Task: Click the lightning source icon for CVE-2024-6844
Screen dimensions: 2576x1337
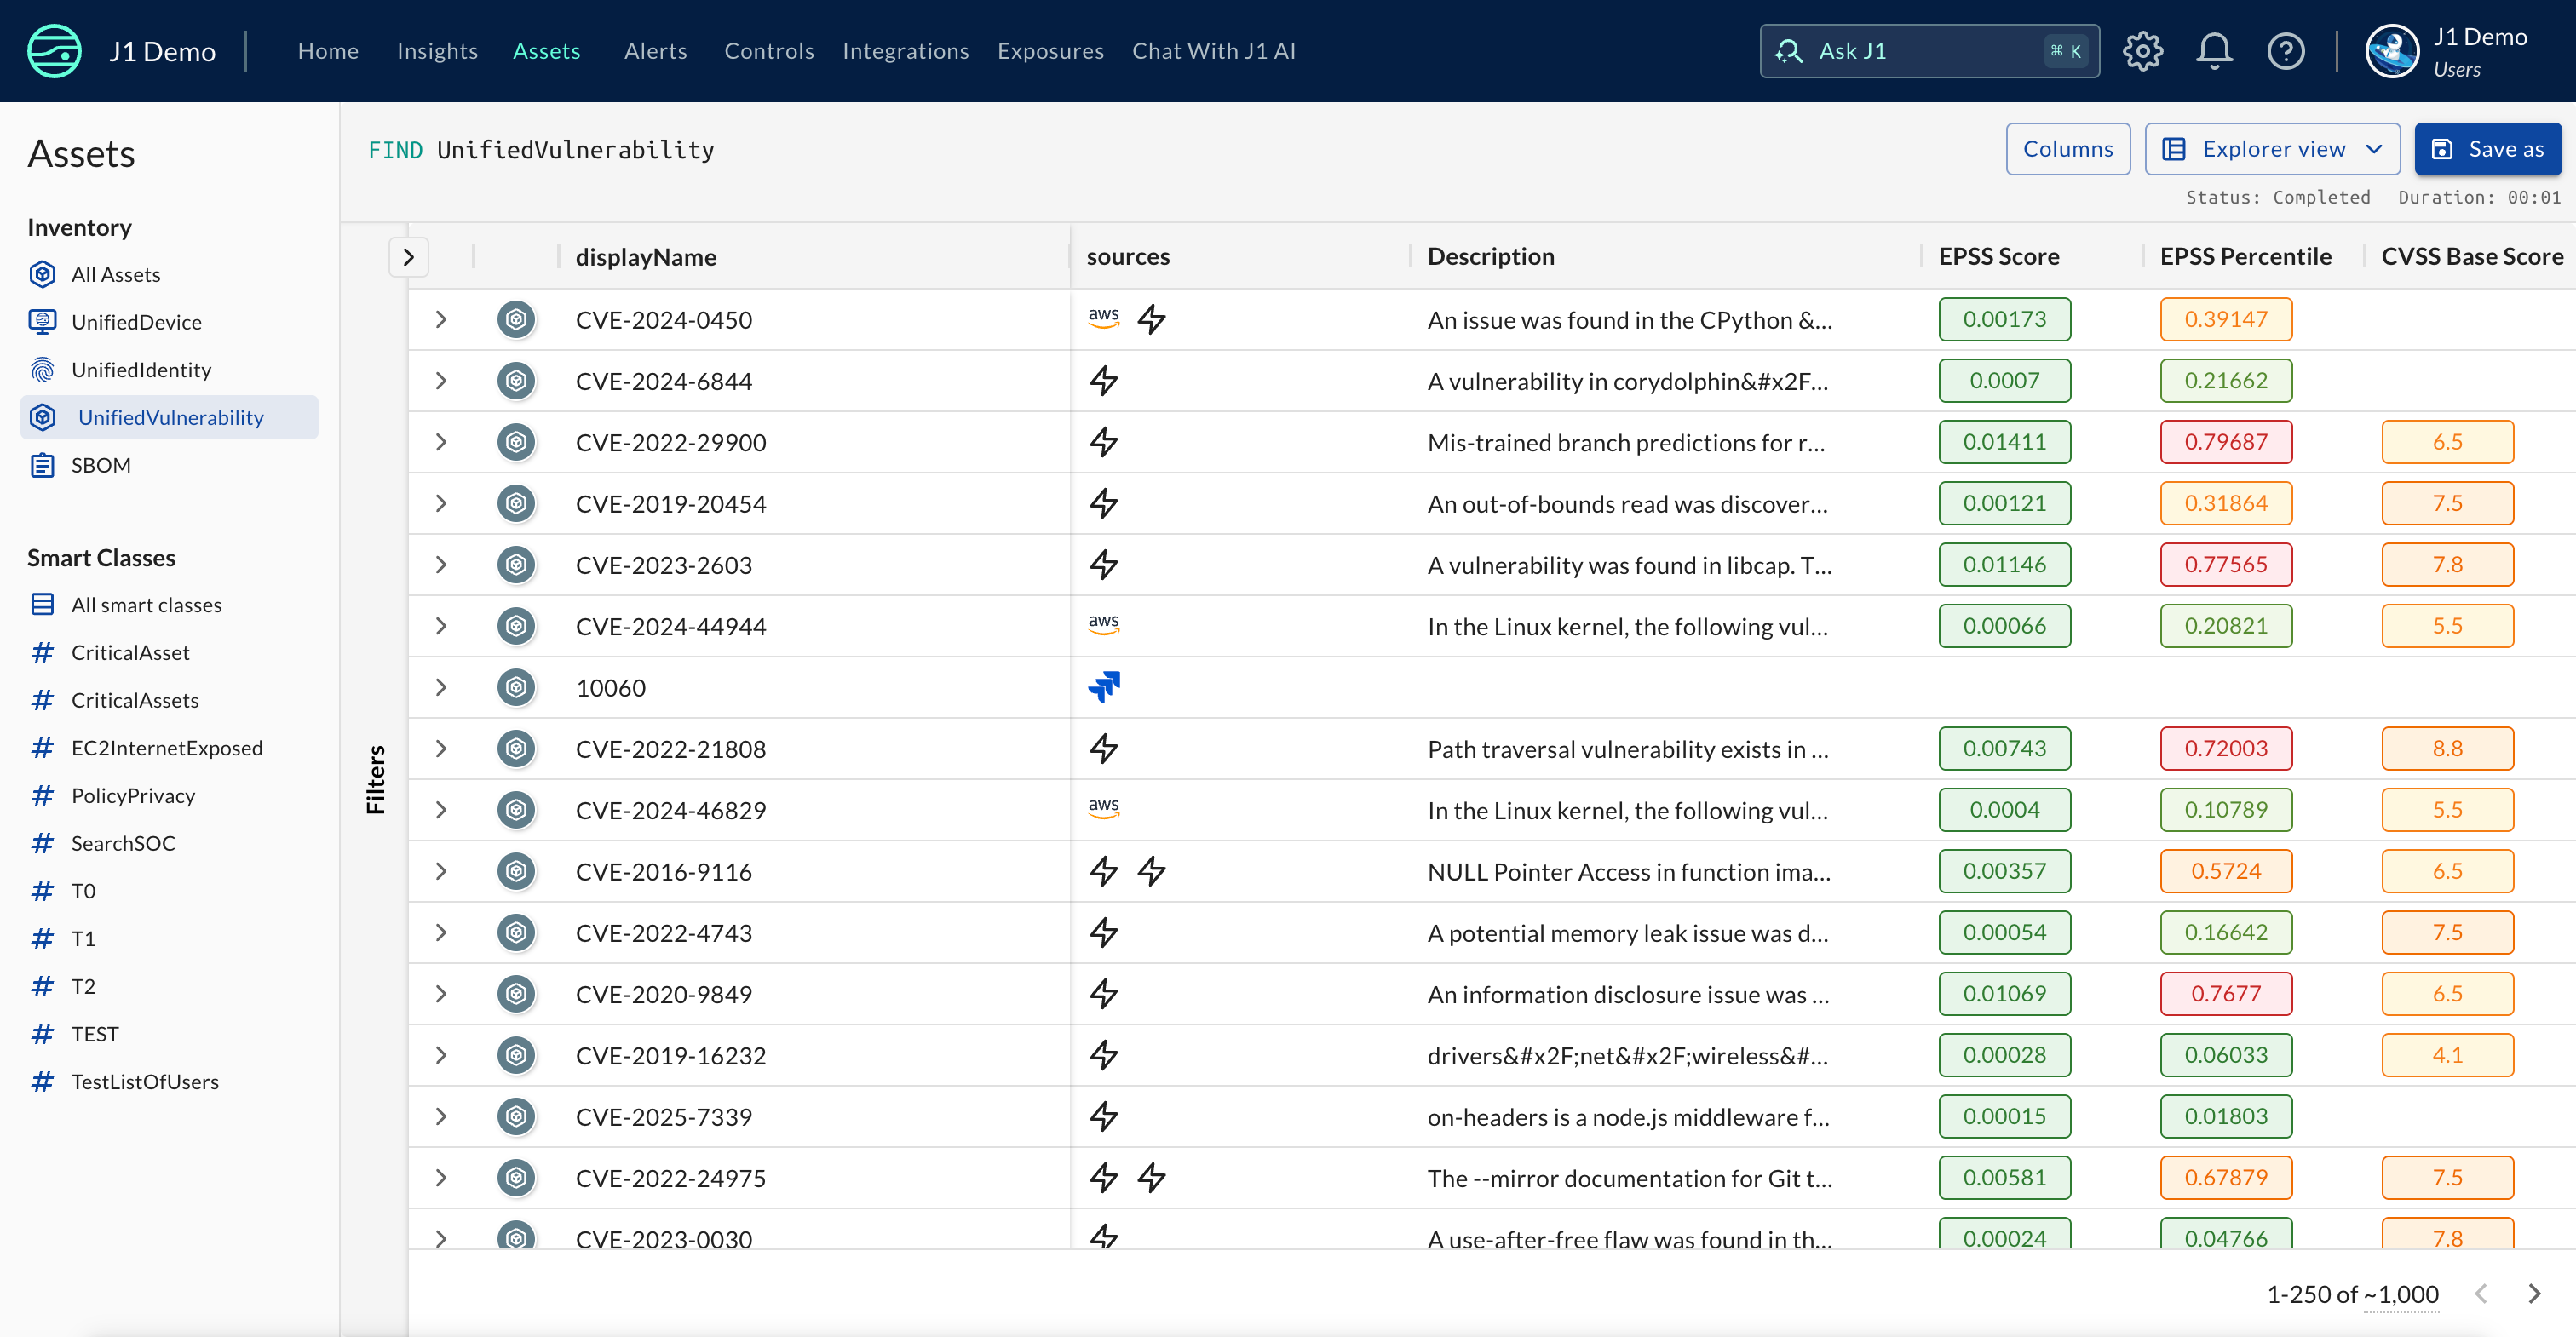Action: pos(1104,381)
